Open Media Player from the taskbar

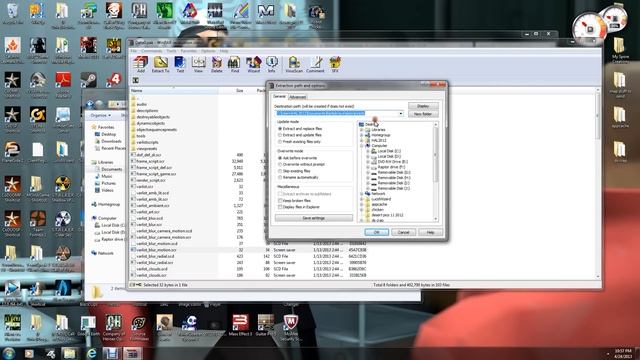click(29, 353)
